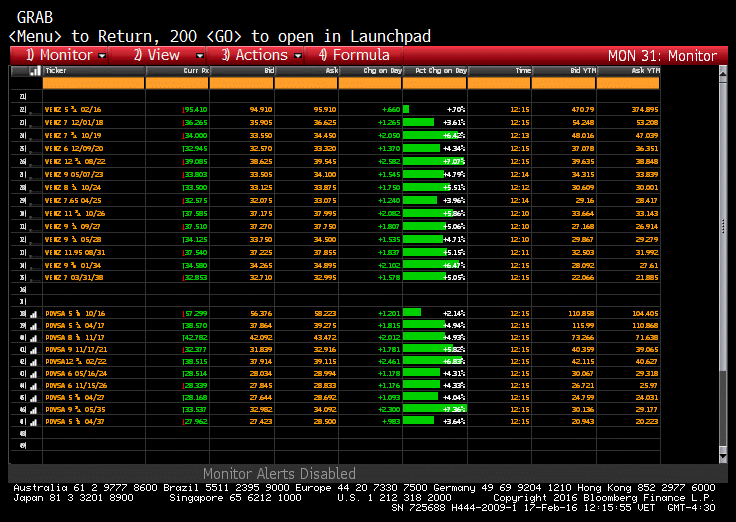Click Bid YTM value 470.79

pyautogui.click(x=583, y=110)
